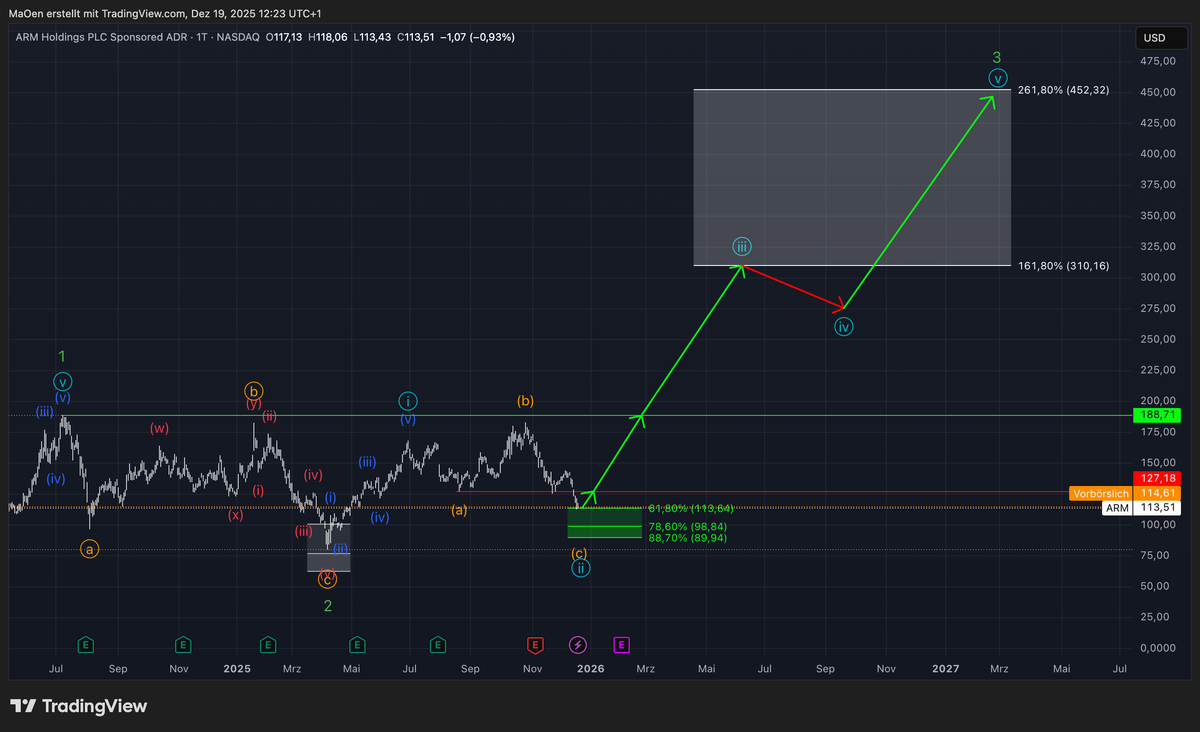Click the teal earnings icon near Mai 2025
The height and width of the screenshot is (732, 1200).
click(x=357, y=645)
